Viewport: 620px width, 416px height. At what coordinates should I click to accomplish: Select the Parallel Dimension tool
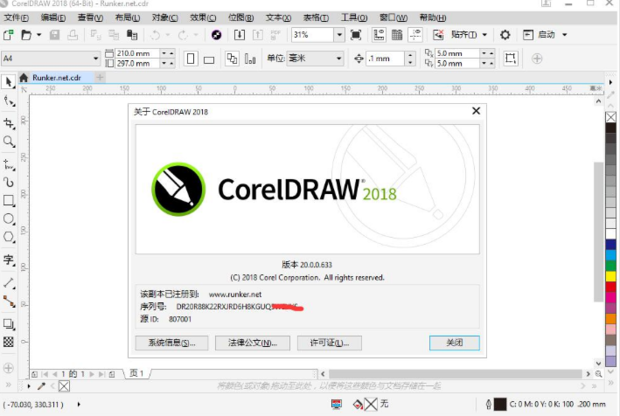tap(8, 283)
